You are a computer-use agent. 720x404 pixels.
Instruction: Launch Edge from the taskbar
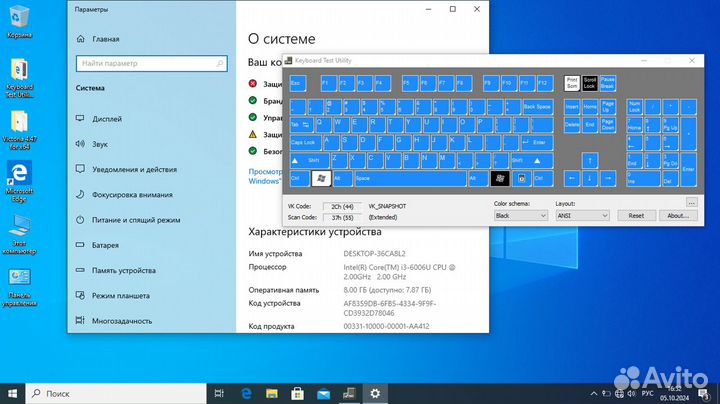(247, 393)
